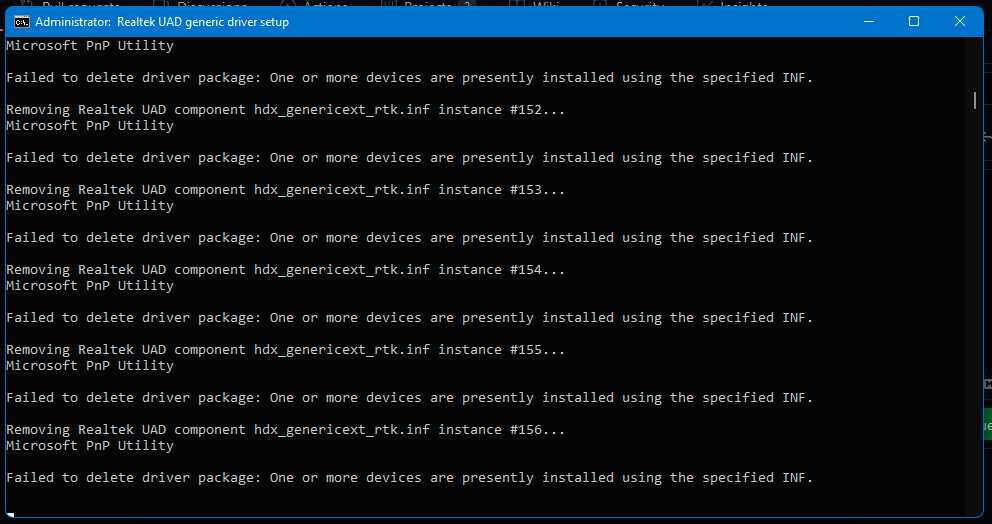Click the command prompt icon in title bar

click(22, 22)
